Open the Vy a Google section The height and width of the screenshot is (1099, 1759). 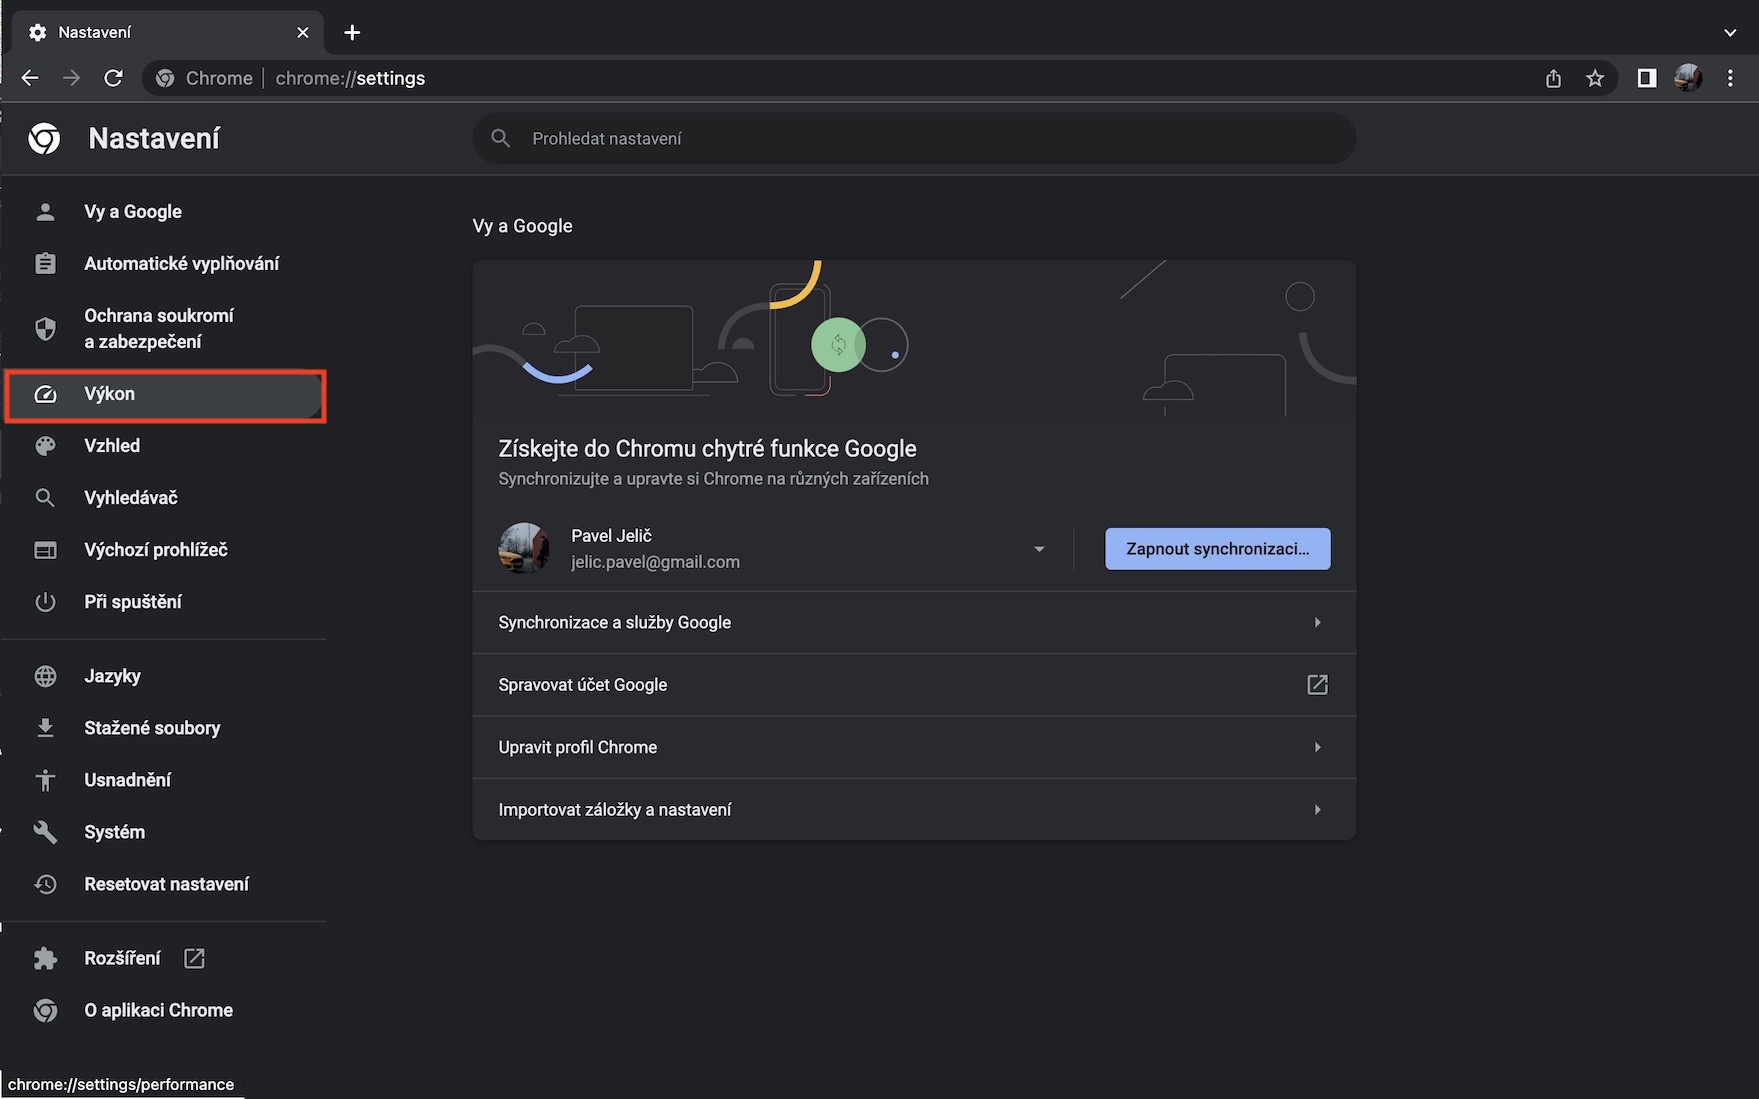(133, 211)
